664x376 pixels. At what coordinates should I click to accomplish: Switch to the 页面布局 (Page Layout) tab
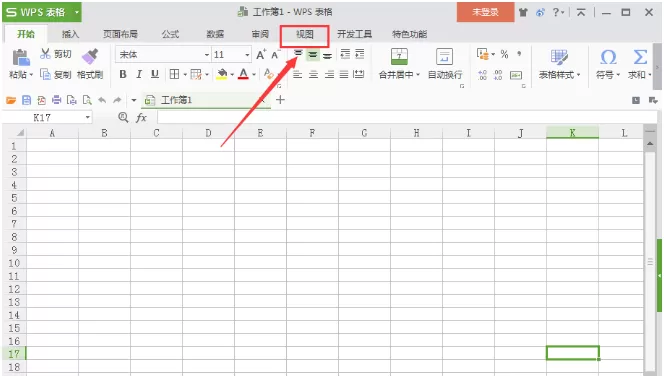pos(120,34)
